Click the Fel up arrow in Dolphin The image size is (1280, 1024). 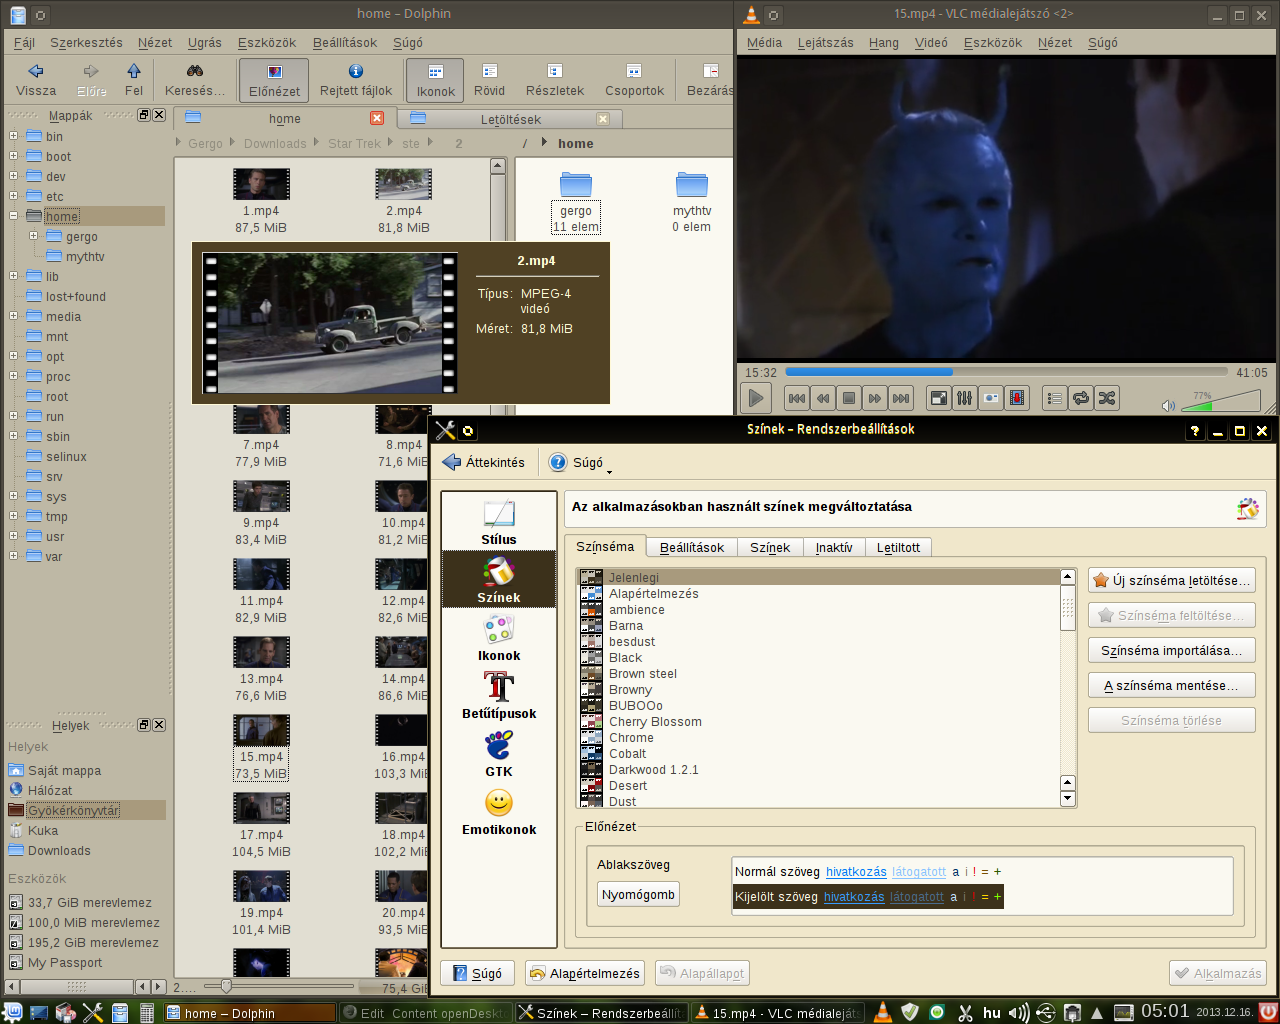(x=134, y=80)
